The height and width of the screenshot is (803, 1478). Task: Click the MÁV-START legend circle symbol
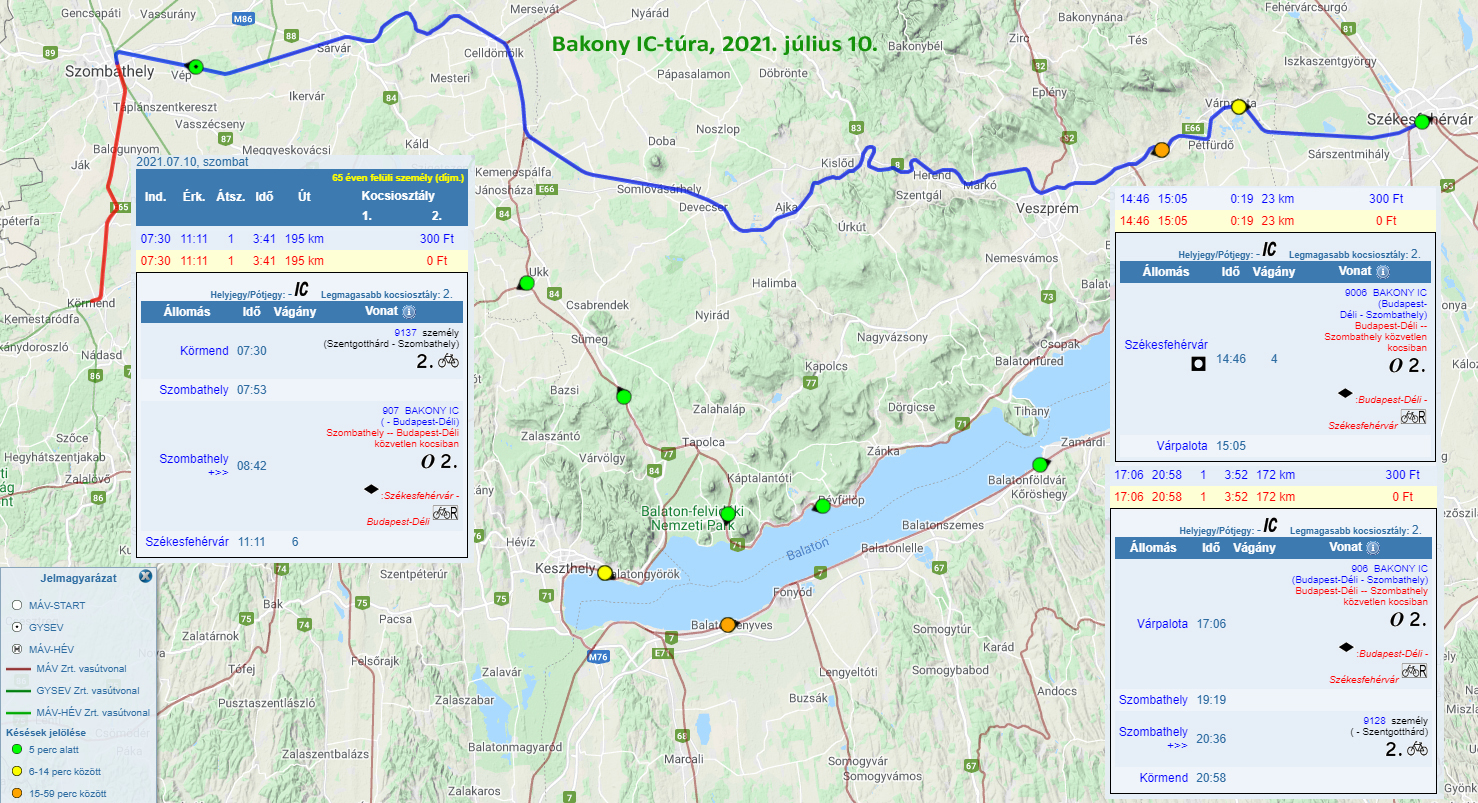[16, 606]
